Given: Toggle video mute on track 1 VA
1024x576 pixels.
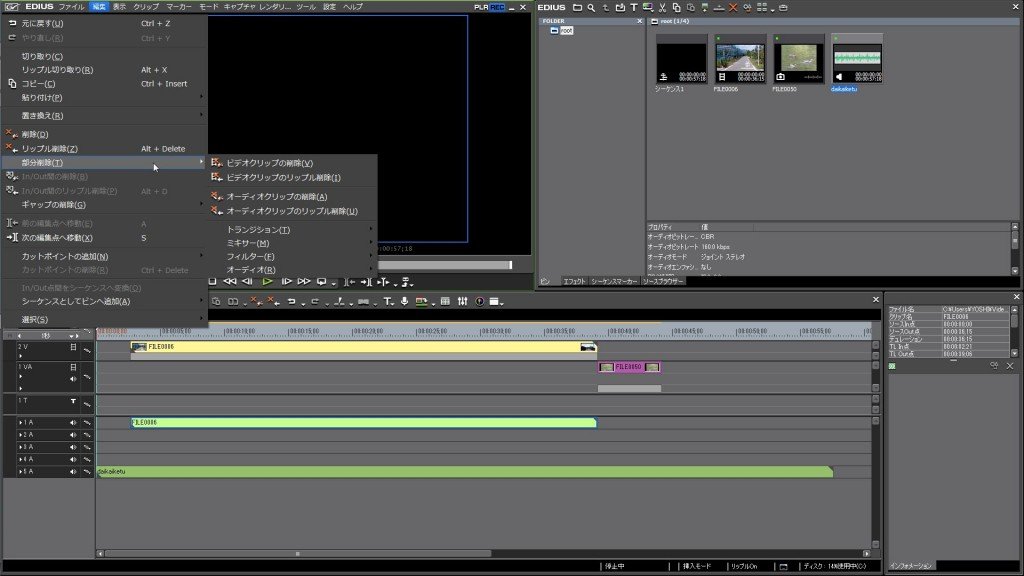Looking at the screenshot, I should [x=73, y=367].
